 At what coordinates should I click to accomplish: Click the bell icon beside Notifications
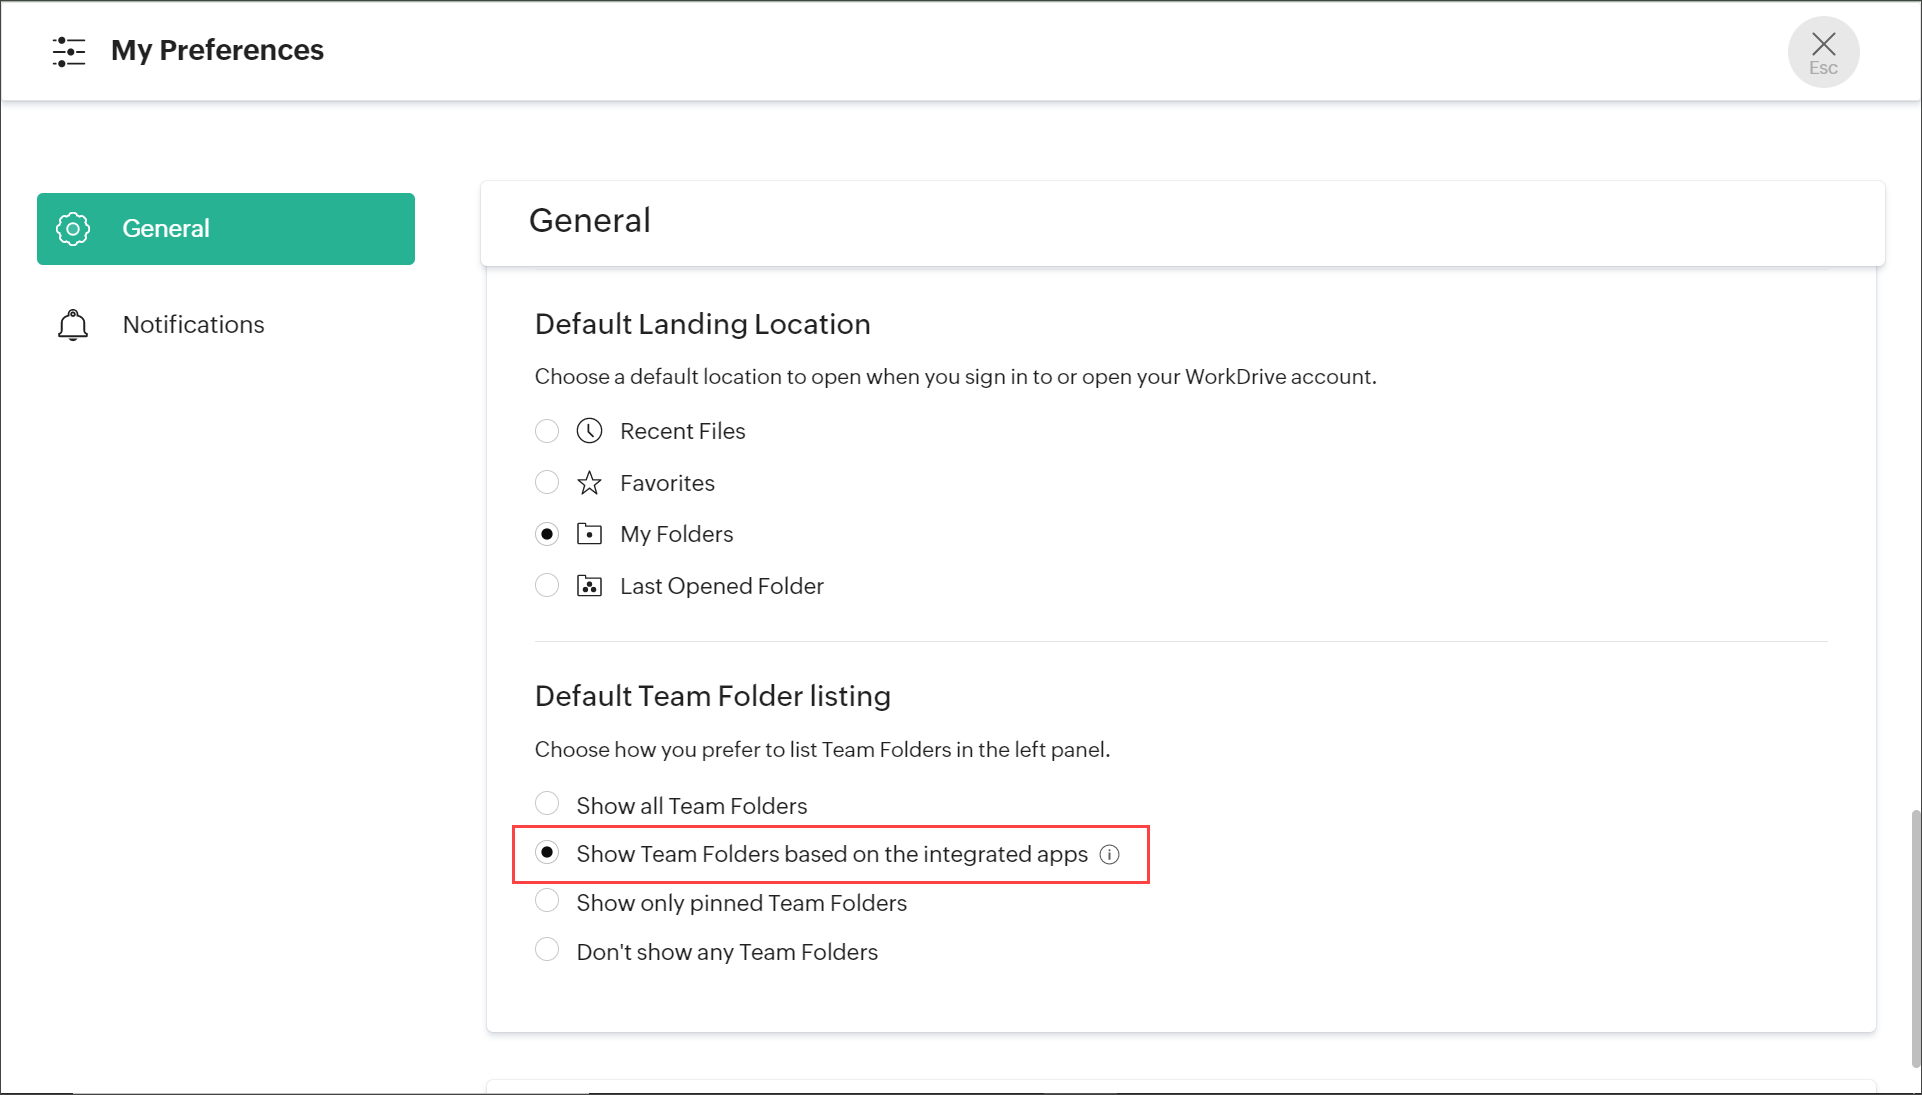(73, 325)
